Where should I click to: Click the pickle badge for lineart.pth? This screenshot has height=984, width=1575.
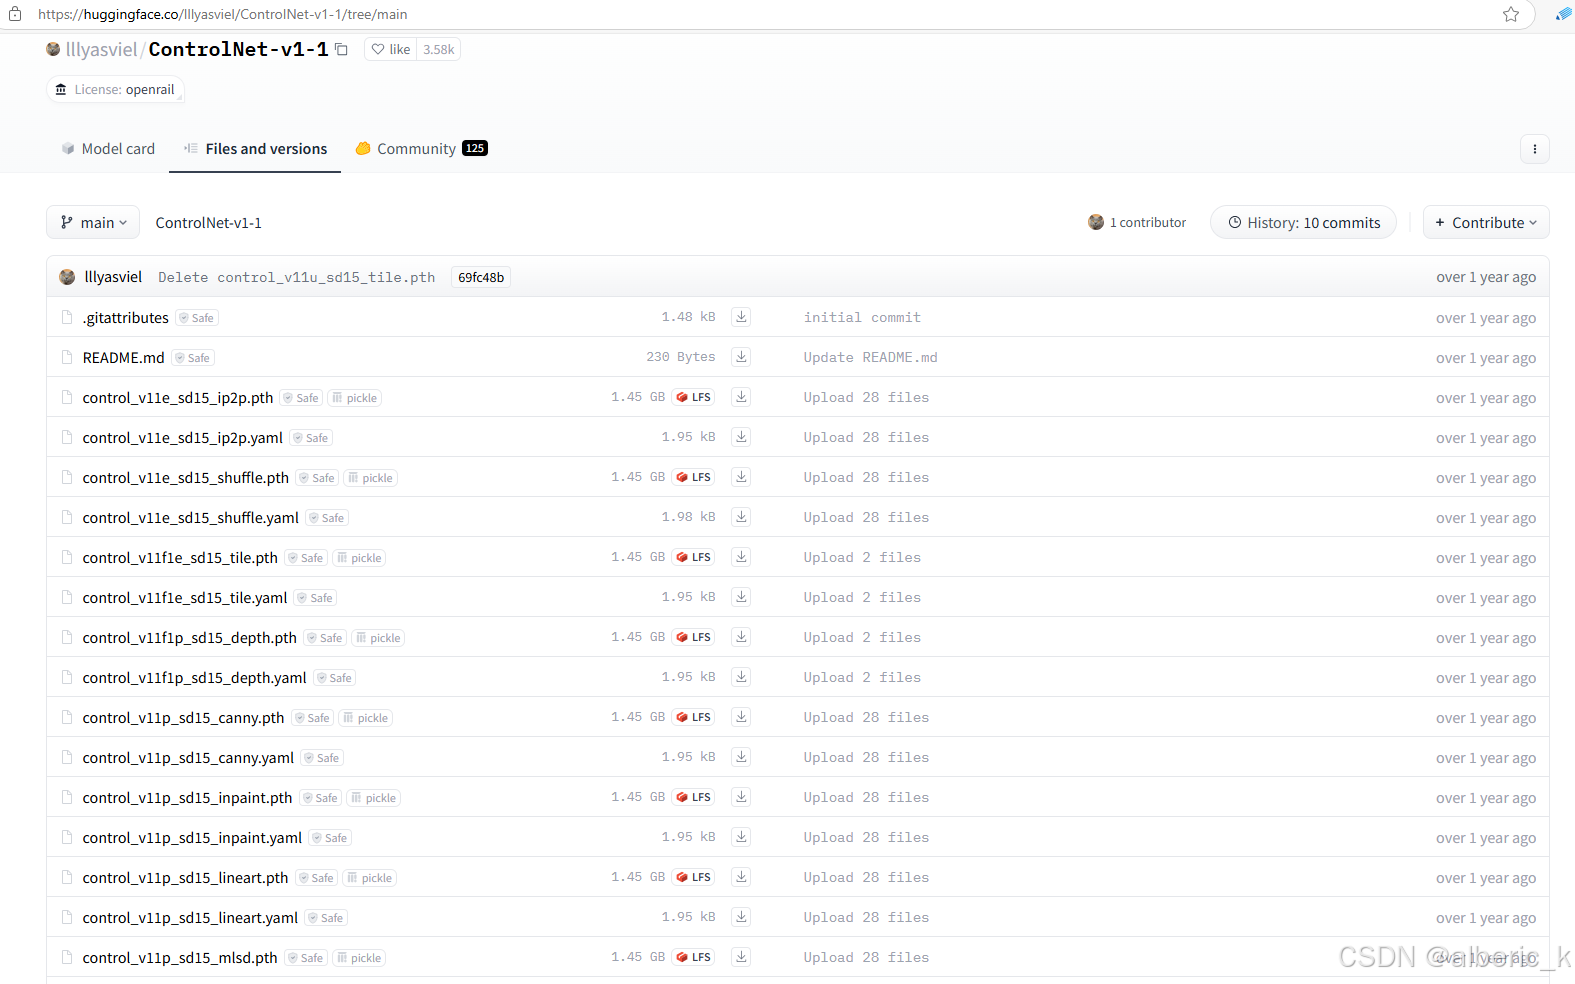coord(370,878)
